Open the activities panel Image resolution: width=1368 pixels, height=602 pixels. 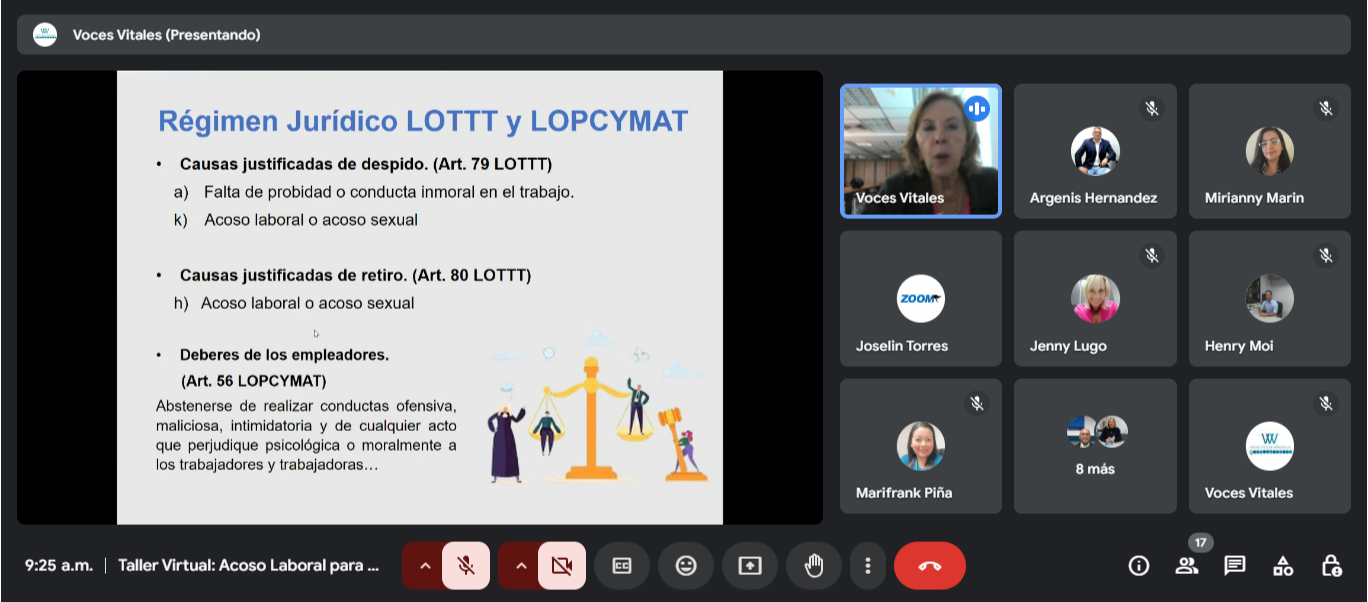pos(1283,566)
